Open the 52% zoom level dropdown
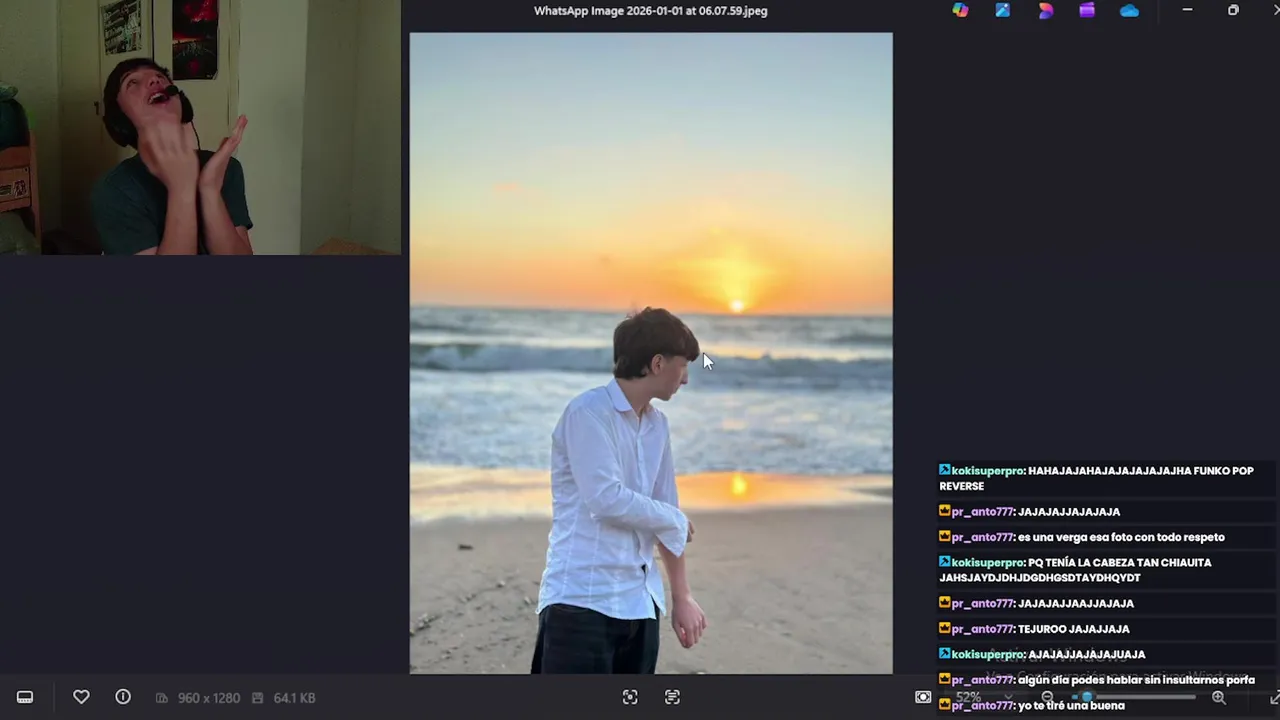 (984, 697)
